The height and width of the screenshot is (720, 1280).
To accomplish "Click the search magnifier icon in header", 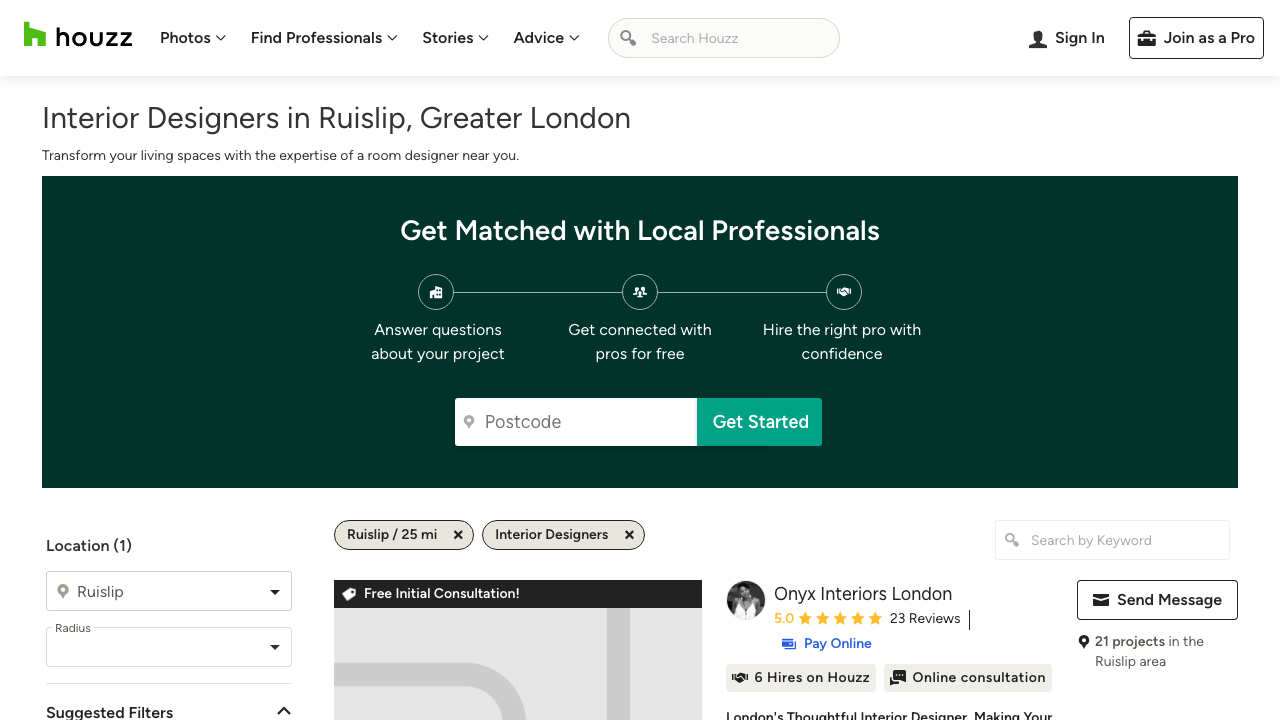I will (628, 38).
